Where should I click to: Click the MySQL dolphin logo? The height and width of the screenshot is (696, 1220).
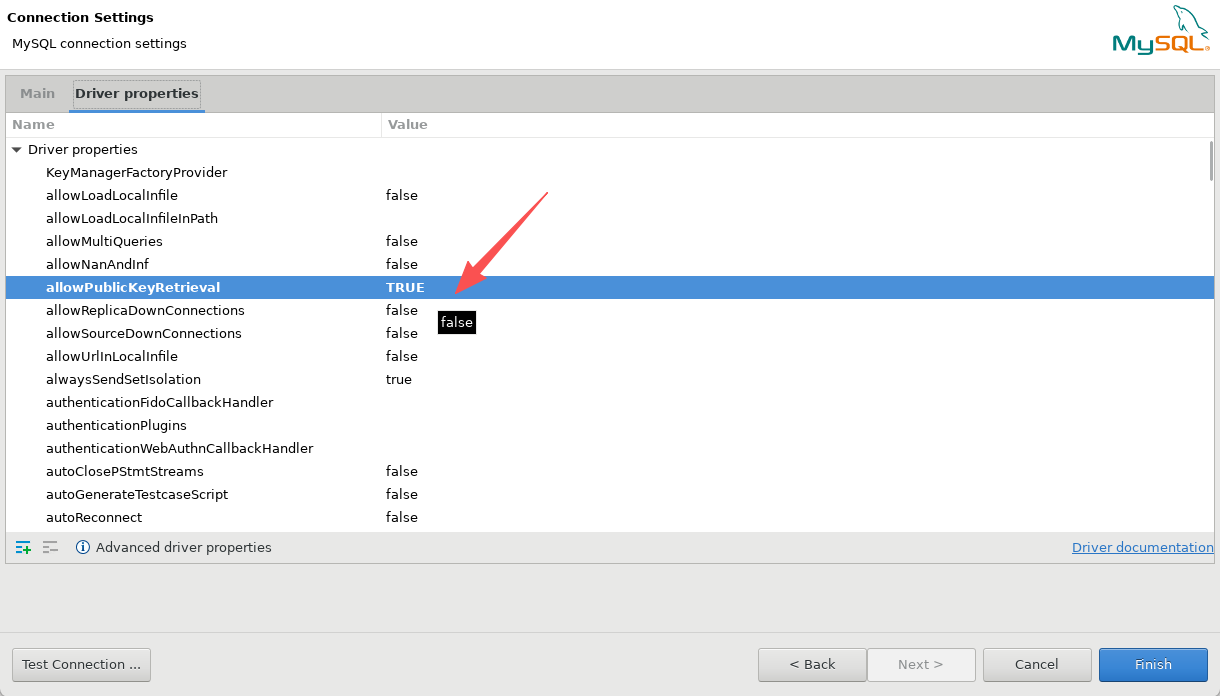(x=1160, y=31)
